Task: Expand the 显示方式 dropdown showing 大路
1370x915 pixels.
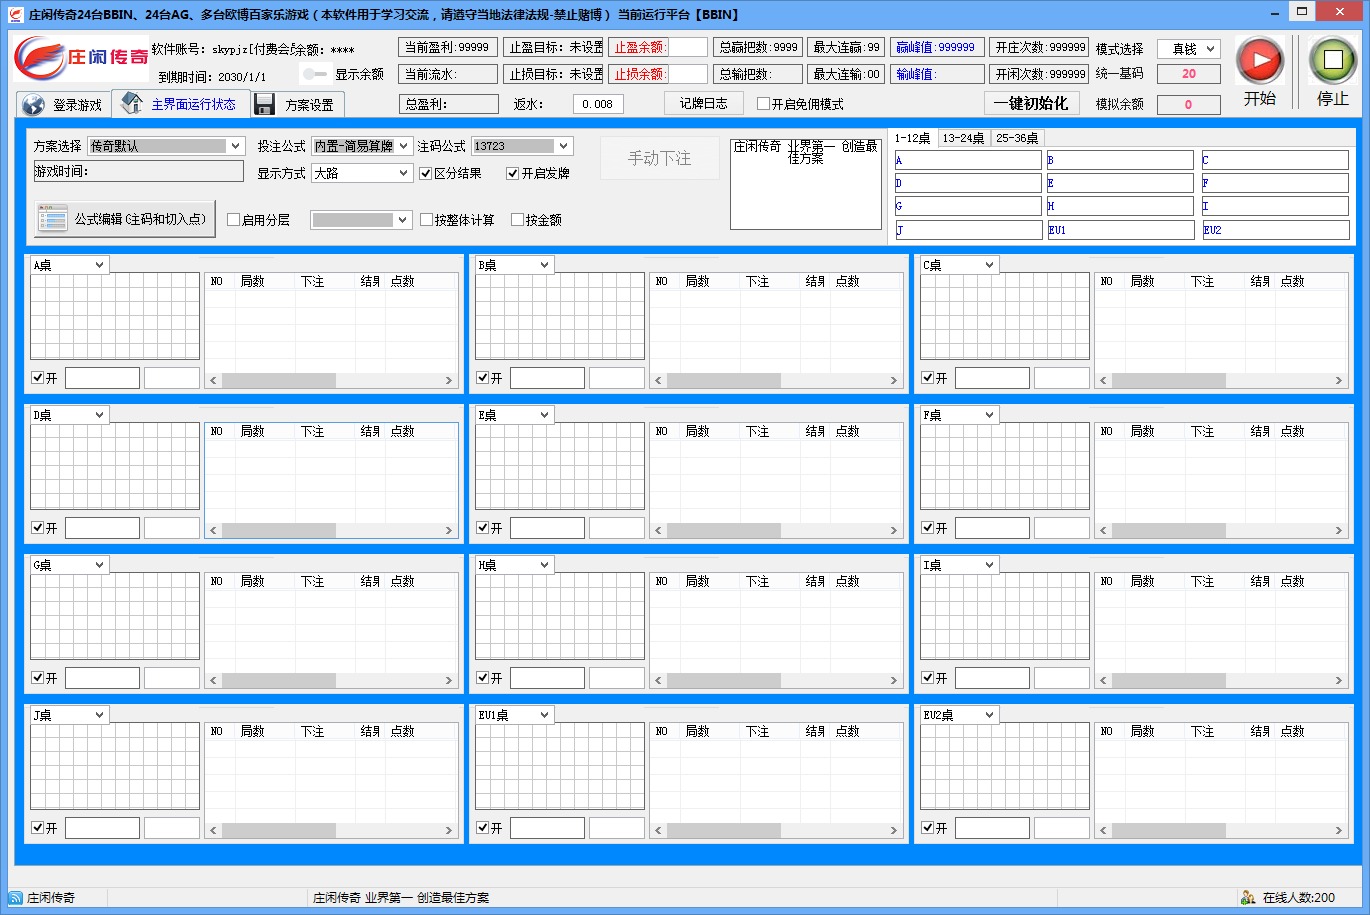Action: click(361, 173)
